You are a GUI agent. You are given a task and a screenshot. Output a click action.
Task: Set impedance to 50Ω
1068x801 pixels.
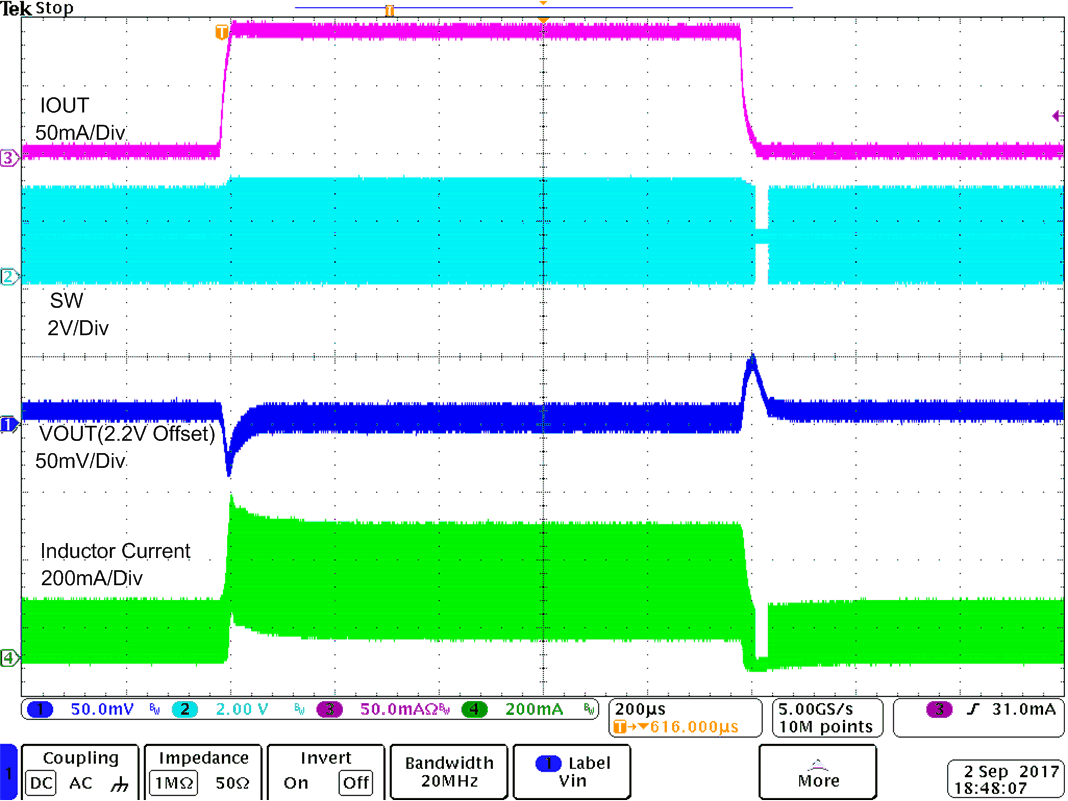233,784
